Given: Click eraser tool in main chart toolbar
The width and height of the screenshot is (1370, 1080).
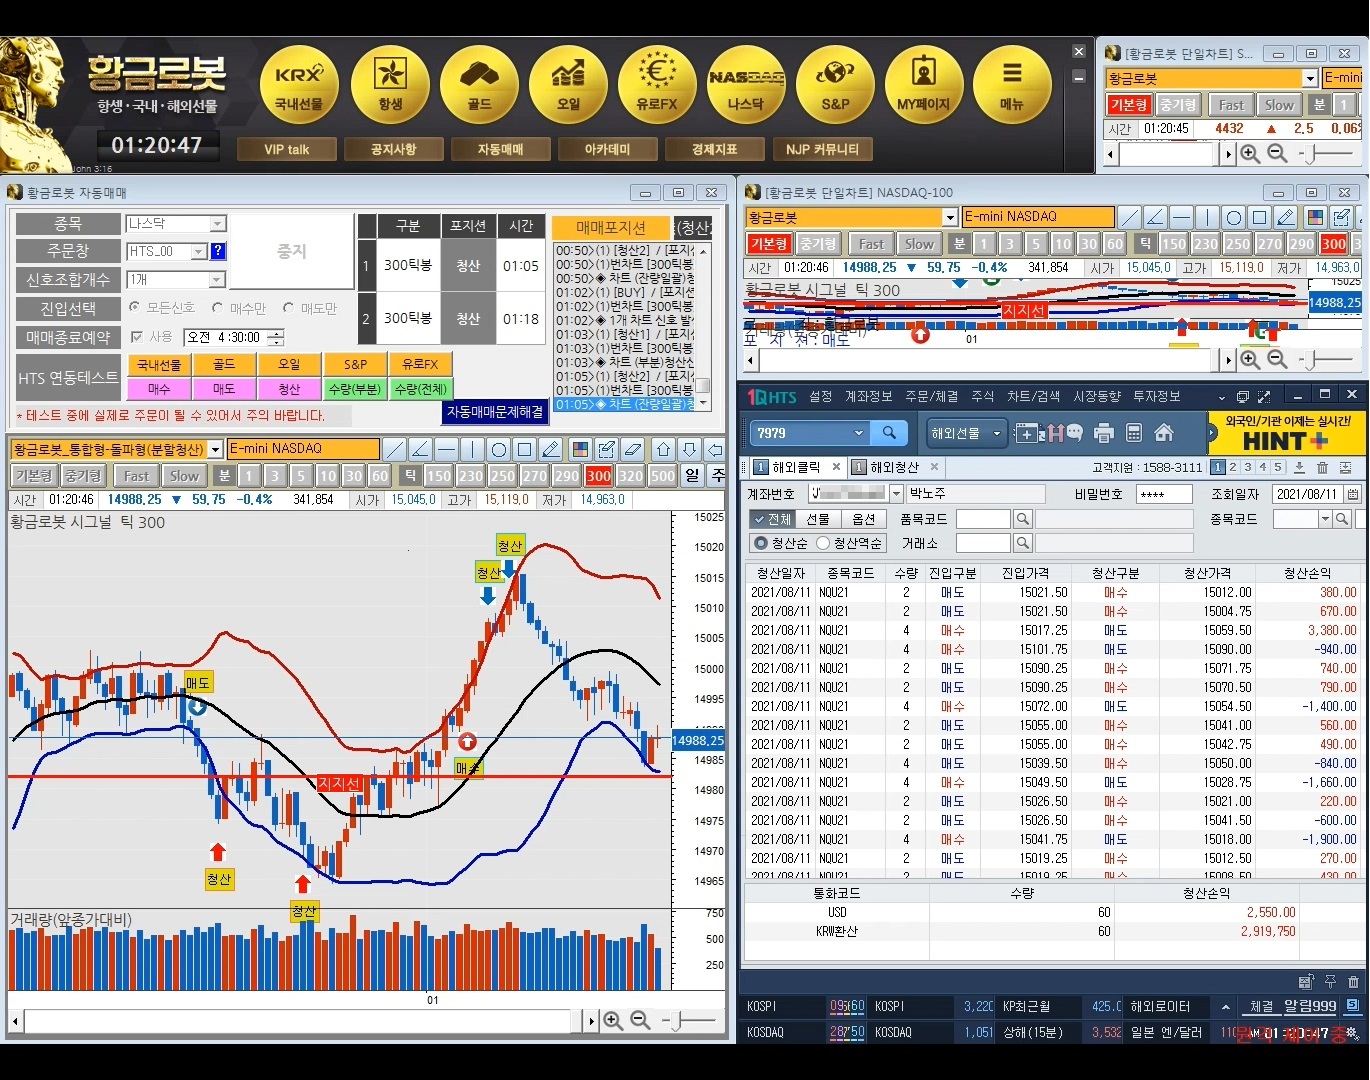Looking at the screenshot, I should coord(632,449).
